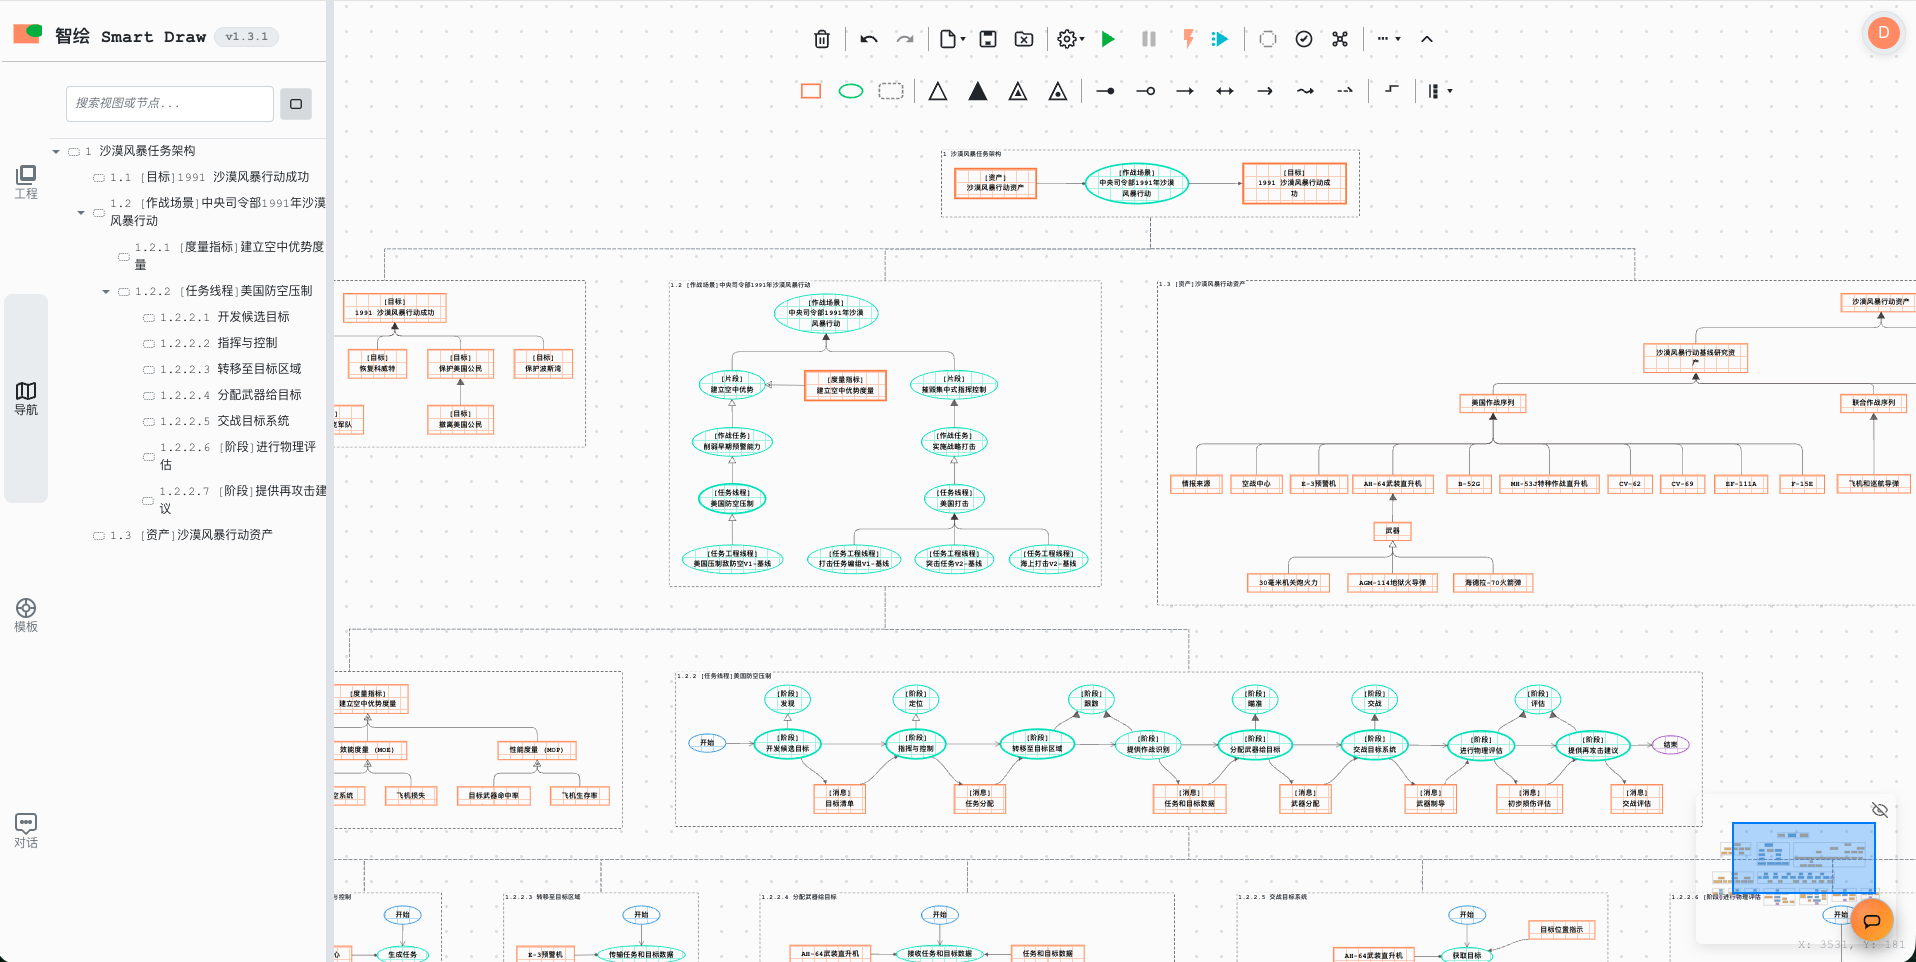The image size is (1916, 962).
Task: Switch to the 模板 sidebar tab
Action: tap(26, 615)
